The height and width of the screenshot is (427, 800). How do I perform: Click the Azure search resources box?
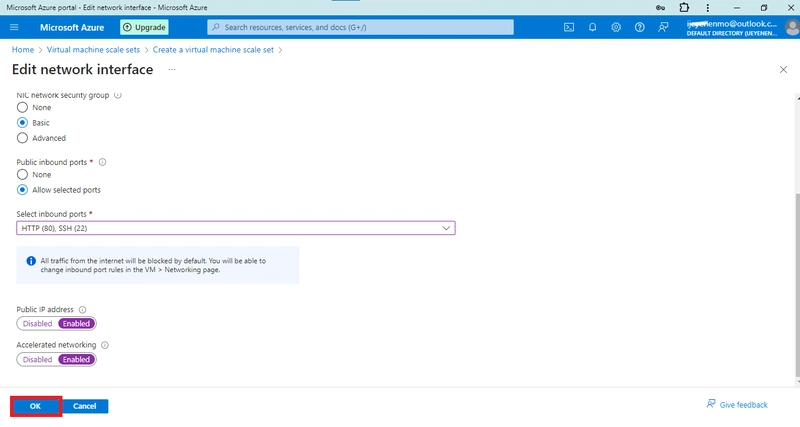point(360,28)
